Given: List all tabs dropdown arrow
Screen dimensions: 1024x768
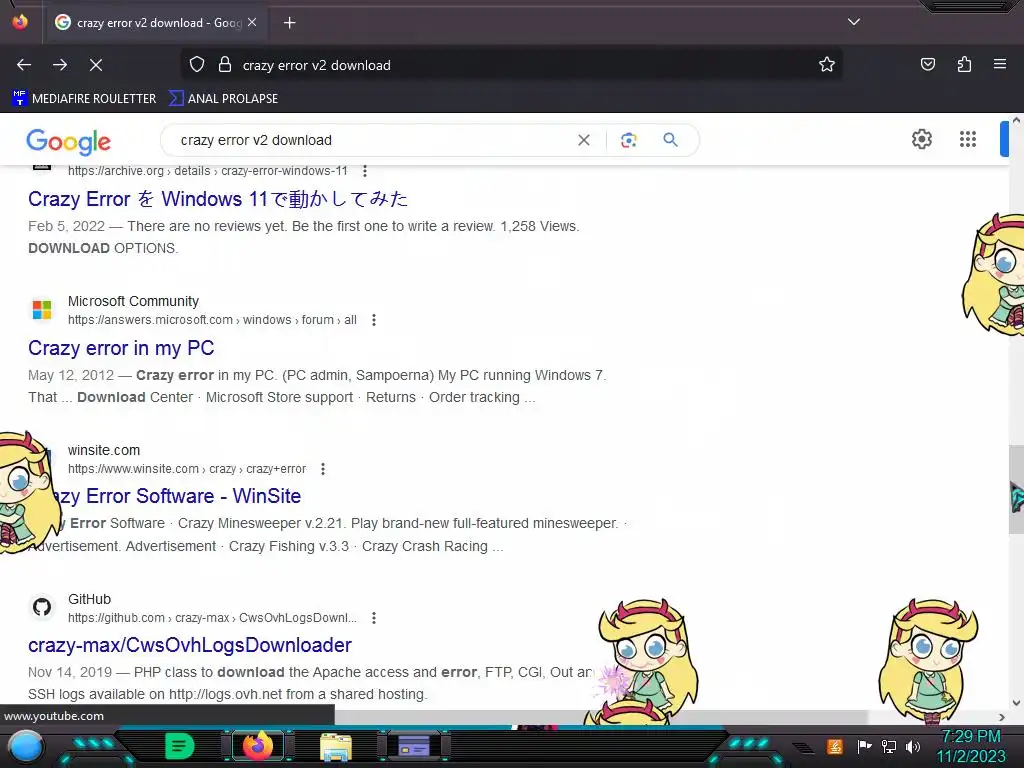Looking at the screenshot, I should [x=854, y=22].
